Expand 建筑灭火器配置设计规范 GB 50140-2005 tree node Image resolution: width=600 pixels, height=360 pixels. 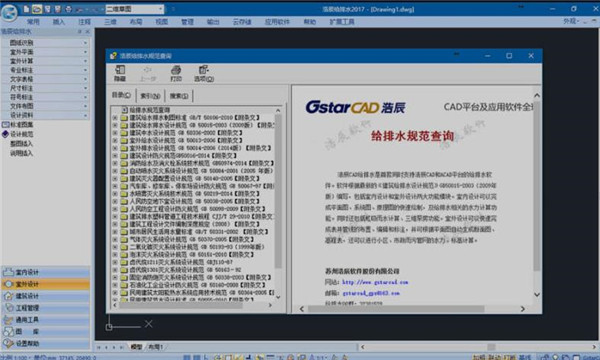[x=115, y=179]
